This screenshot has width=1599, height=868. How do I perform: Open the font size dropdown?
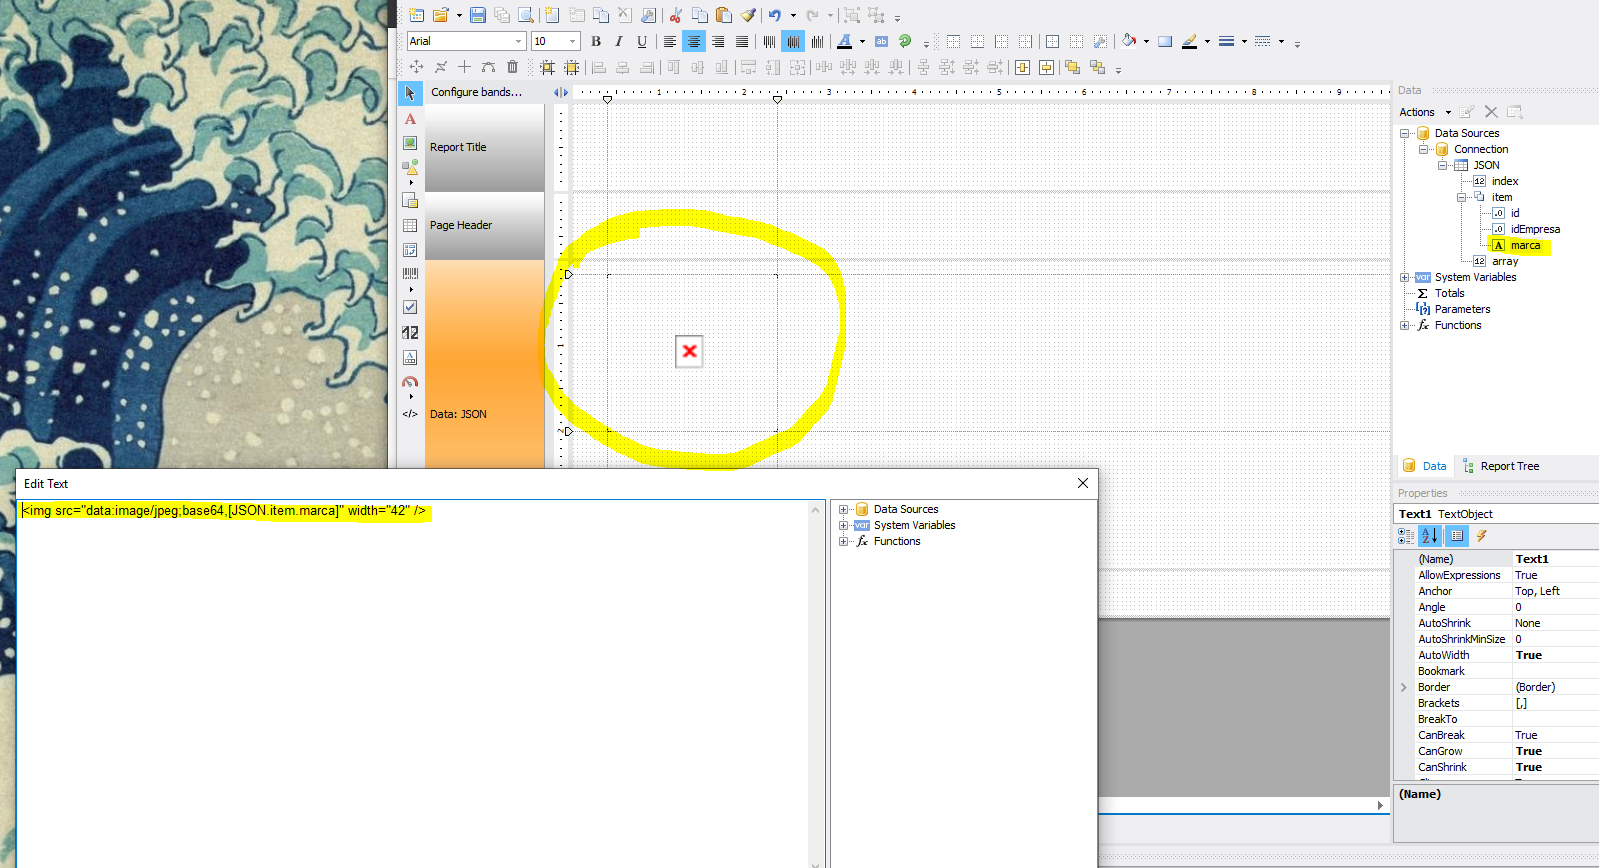pyautogui.click(x=573, y=41)
